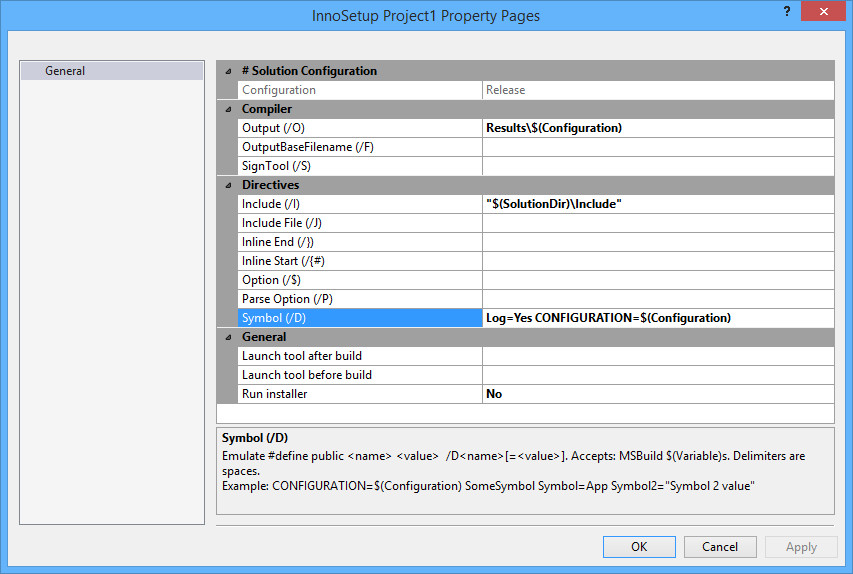853x574 pixels.
Task: Select the Run installer property
Action: (360, 394)
